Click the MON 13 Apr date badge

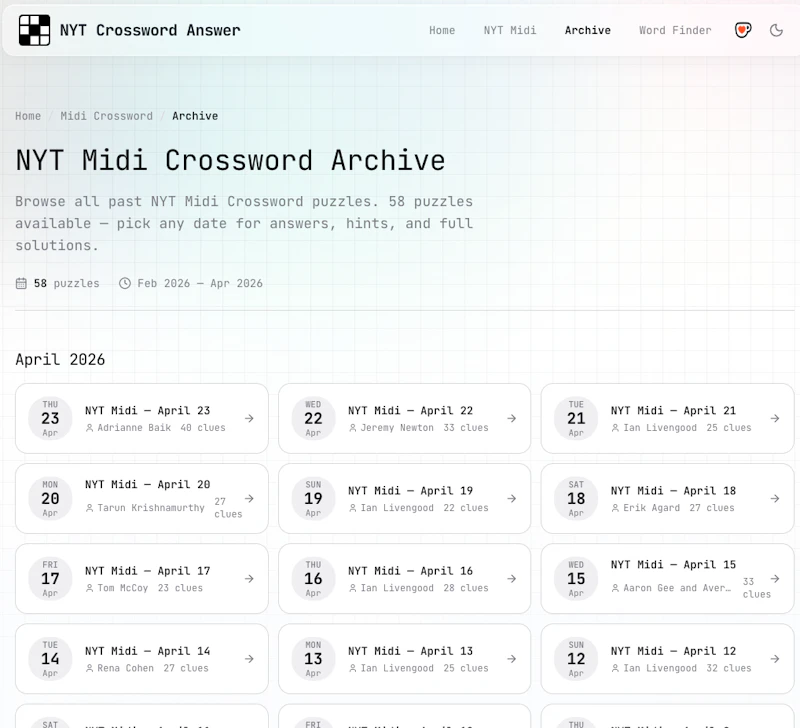click(x=313, y=659)
